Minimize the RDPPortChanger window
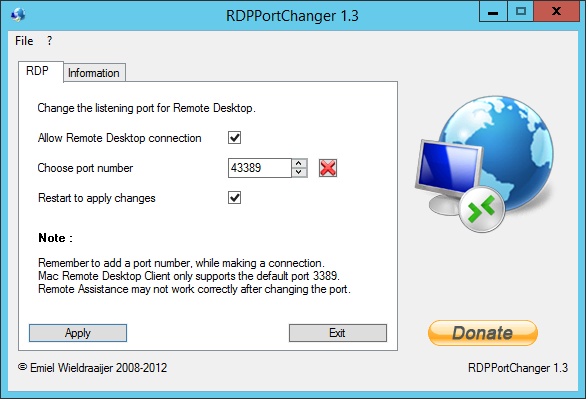The height and width of the screenshot is (399, 586). 493,12
